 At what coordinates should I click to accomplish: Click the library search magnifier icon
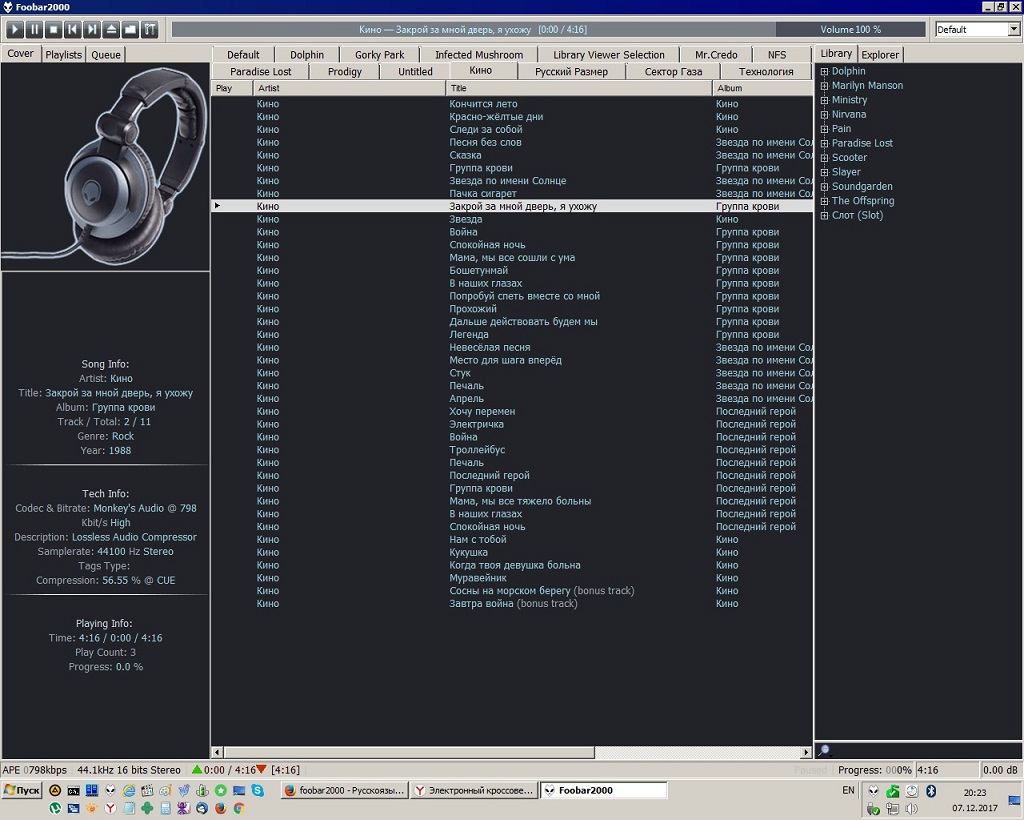[824, 751]
